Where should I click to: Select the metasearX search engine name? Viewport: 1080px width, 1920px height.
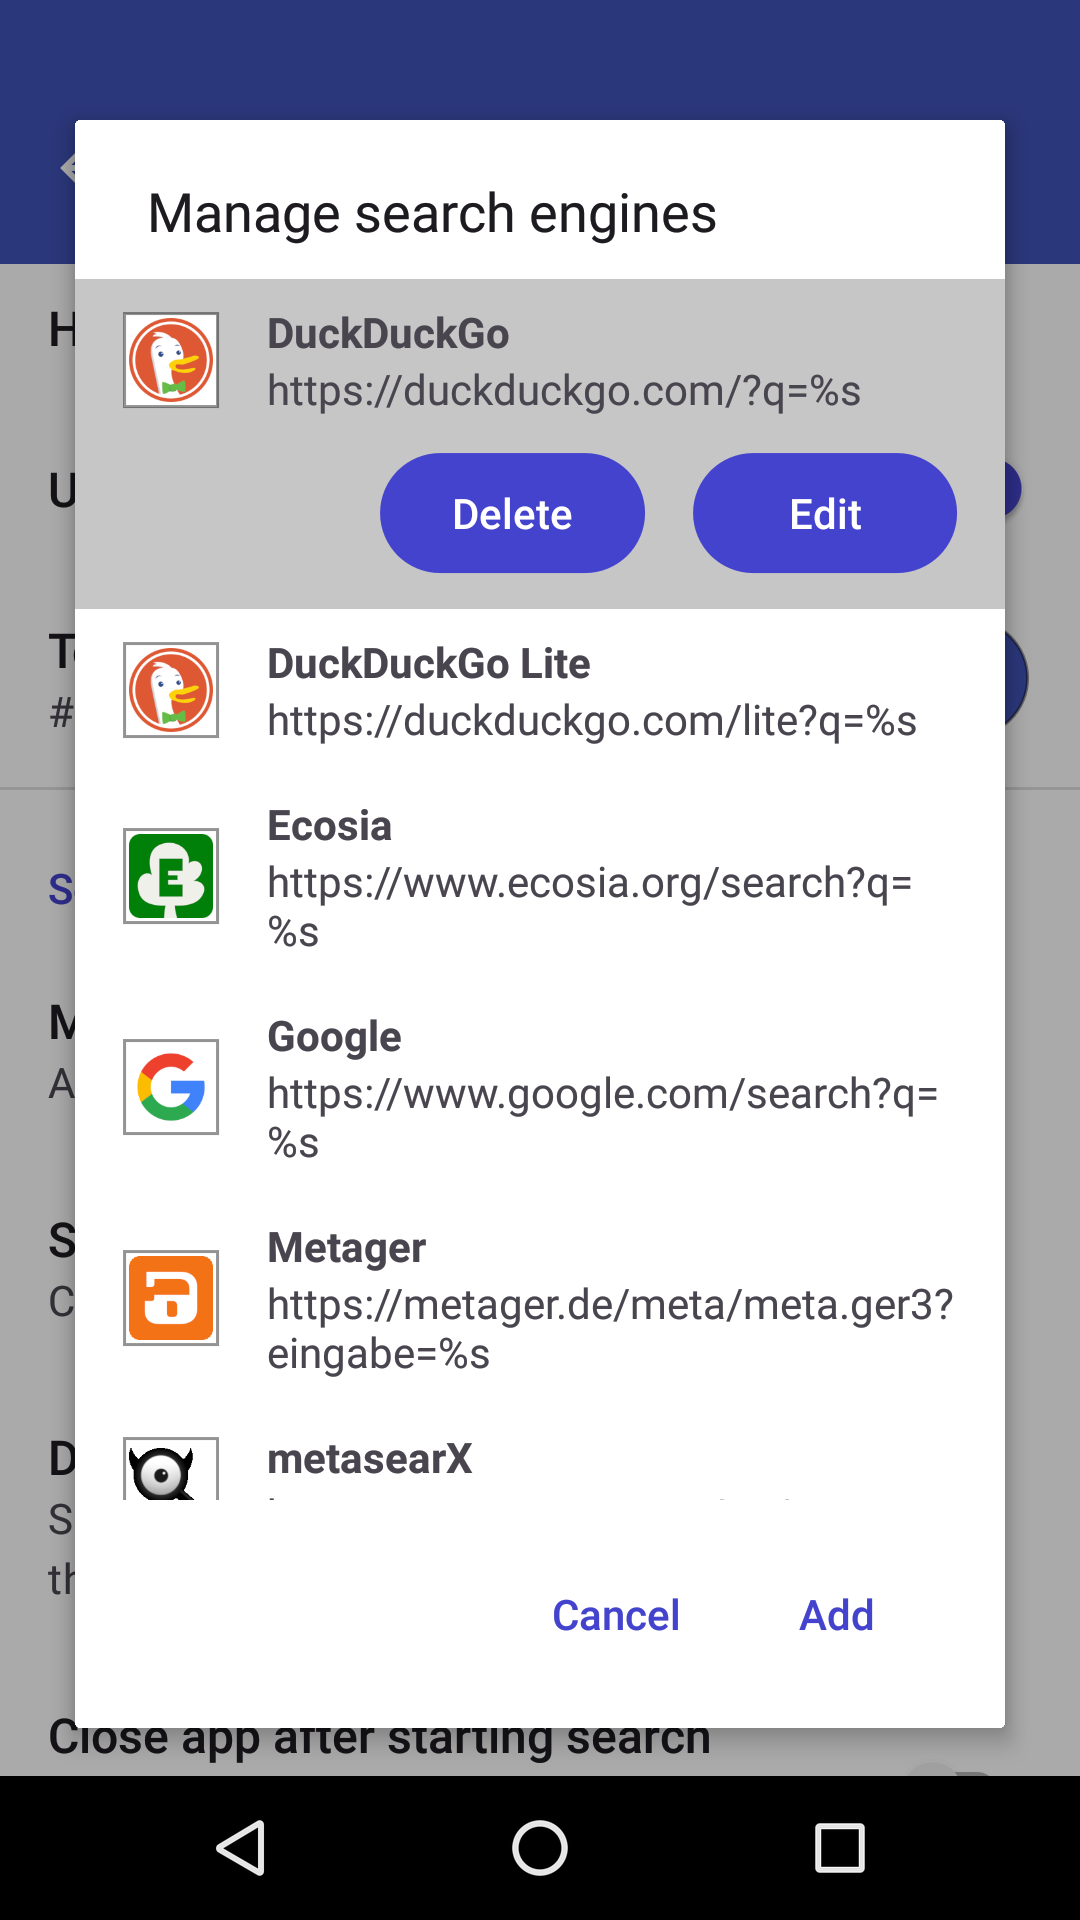pos(370,1459)
